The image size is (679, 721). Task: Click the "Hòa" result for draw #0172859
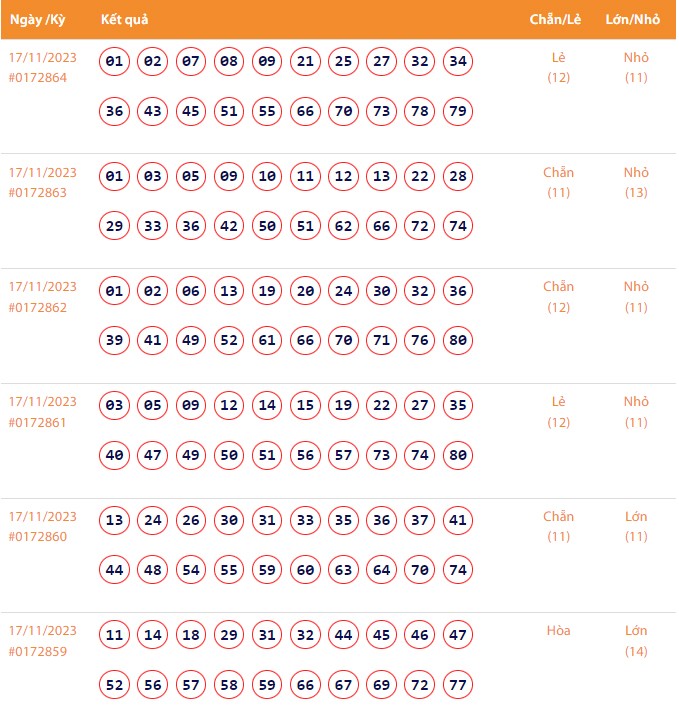pos(558,631)
